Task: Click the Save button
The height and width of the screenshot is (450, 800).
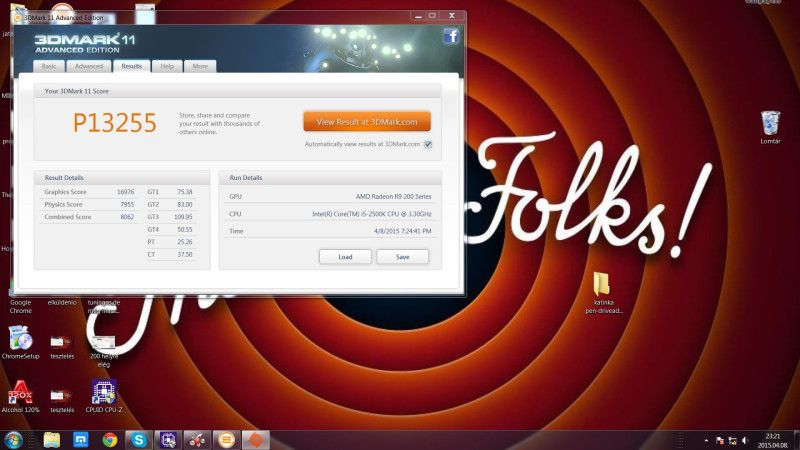Action: click(x=403, y=257)
